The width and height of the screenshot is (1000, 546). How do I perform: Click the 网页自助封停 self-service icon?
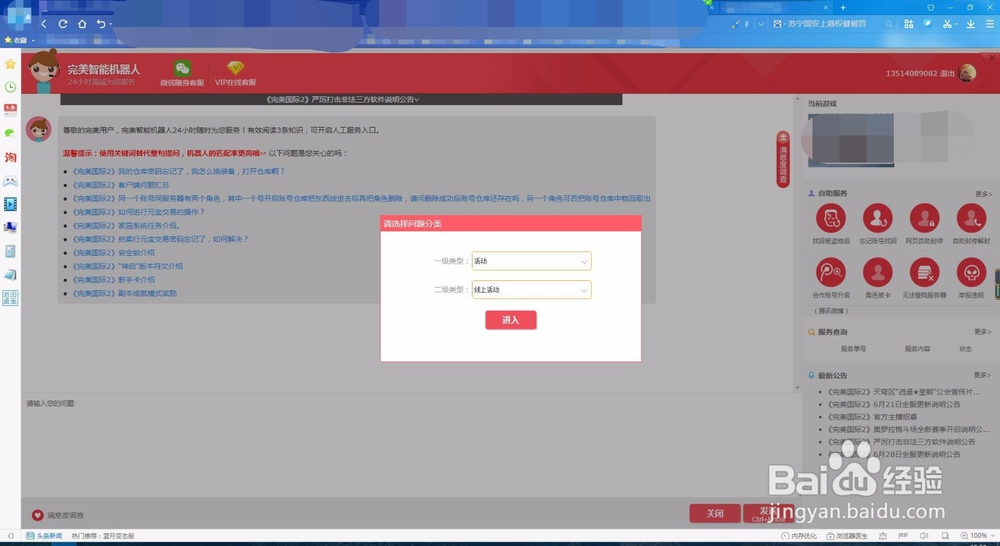[924, 218]
